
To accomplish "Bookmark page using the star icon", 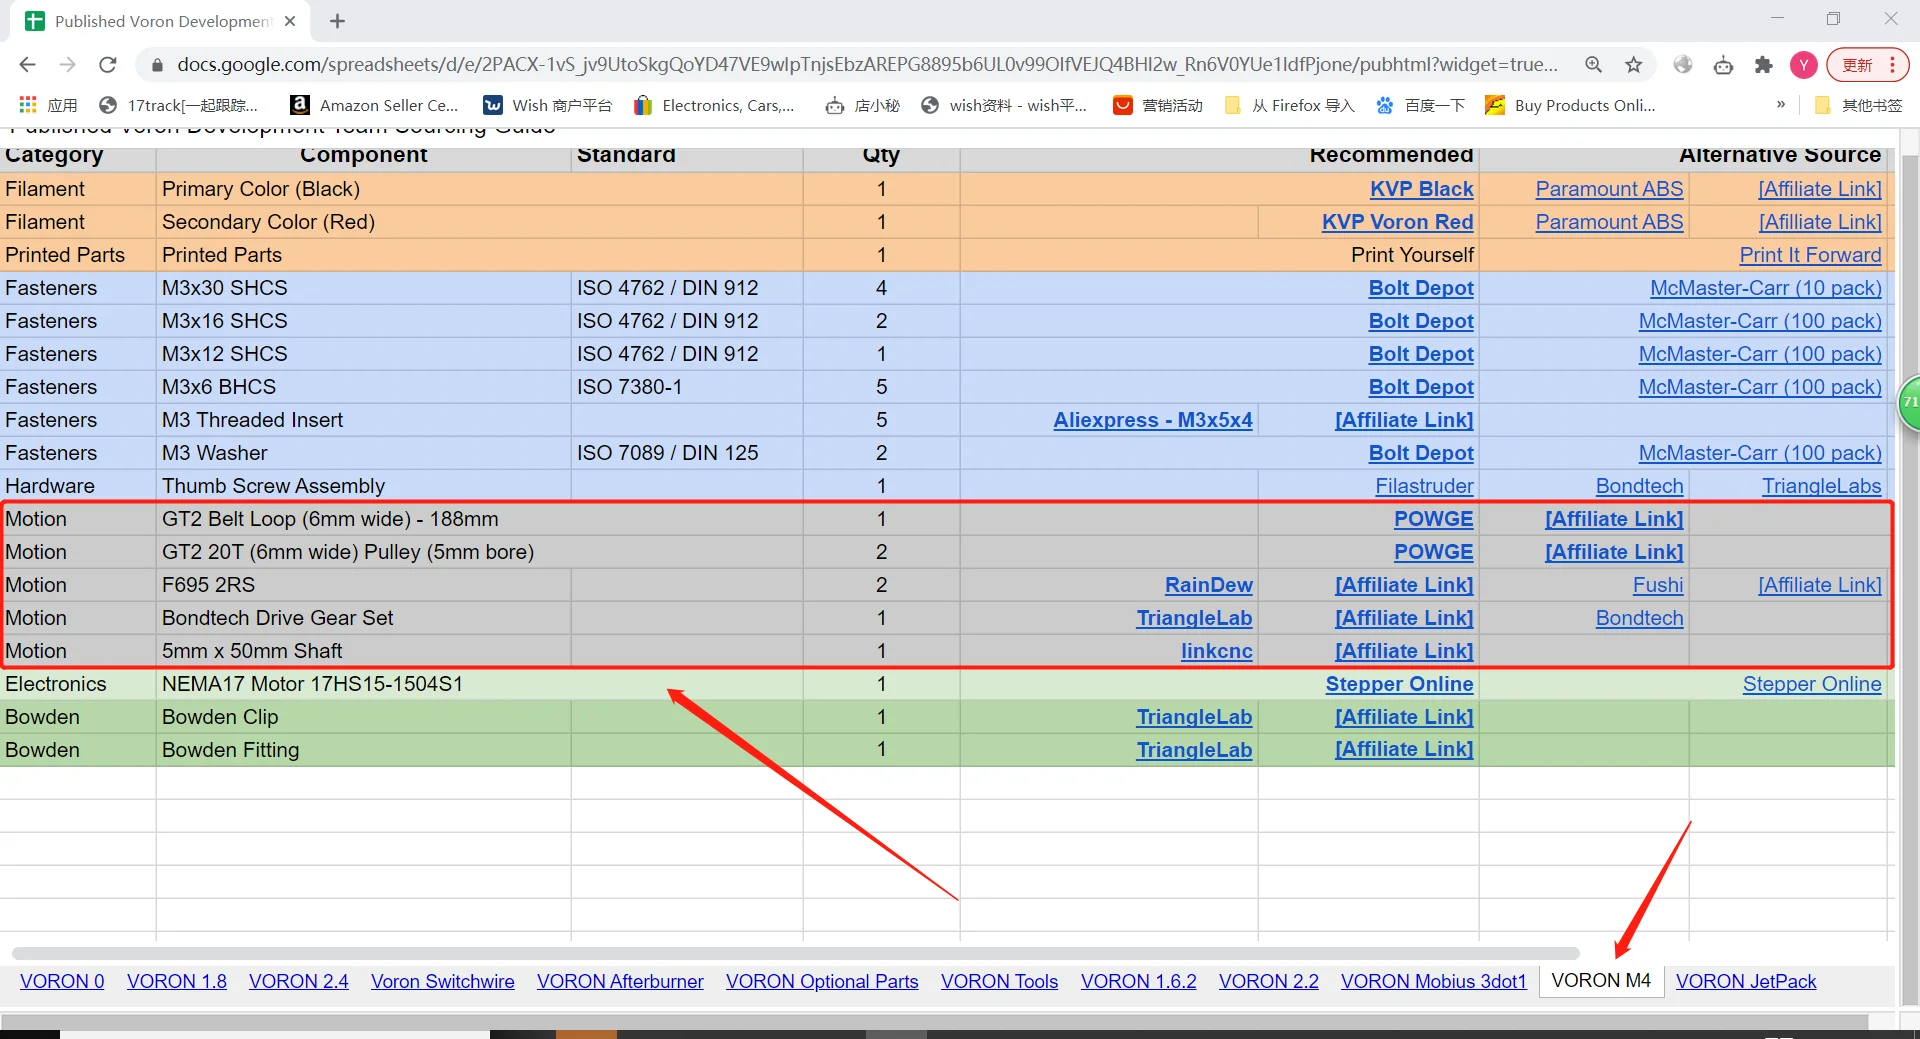I will pos(1633,65).
